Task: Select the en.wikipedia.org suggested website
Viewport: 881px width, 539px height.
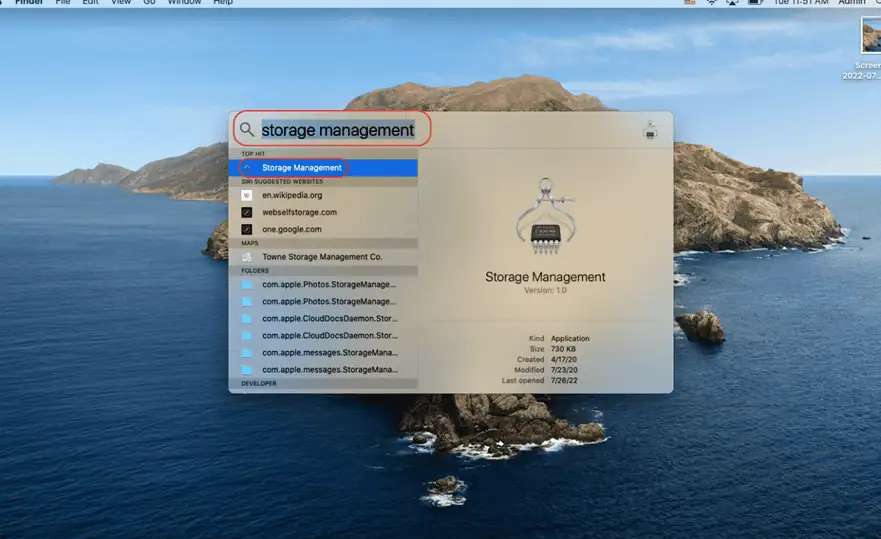Action: [323, 195]
